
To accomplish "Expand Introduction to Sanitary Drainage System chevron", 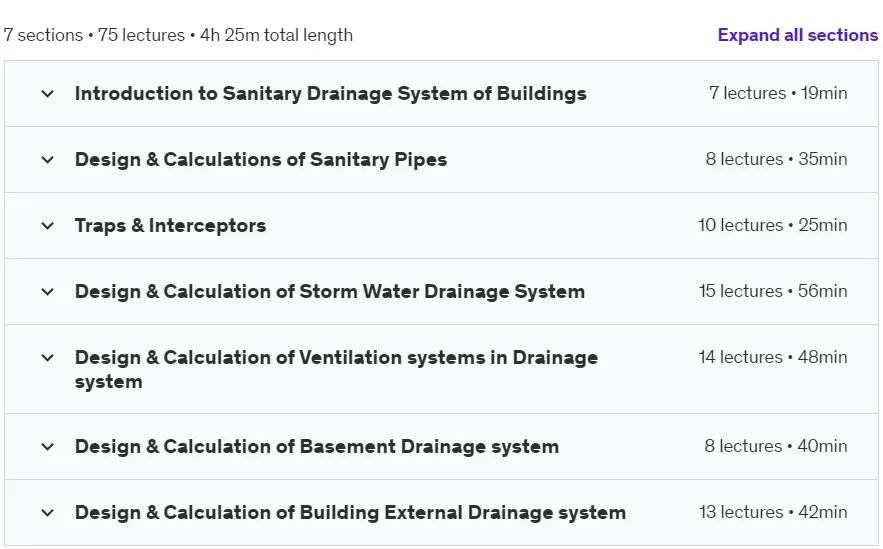I will [x=48, y=93].
